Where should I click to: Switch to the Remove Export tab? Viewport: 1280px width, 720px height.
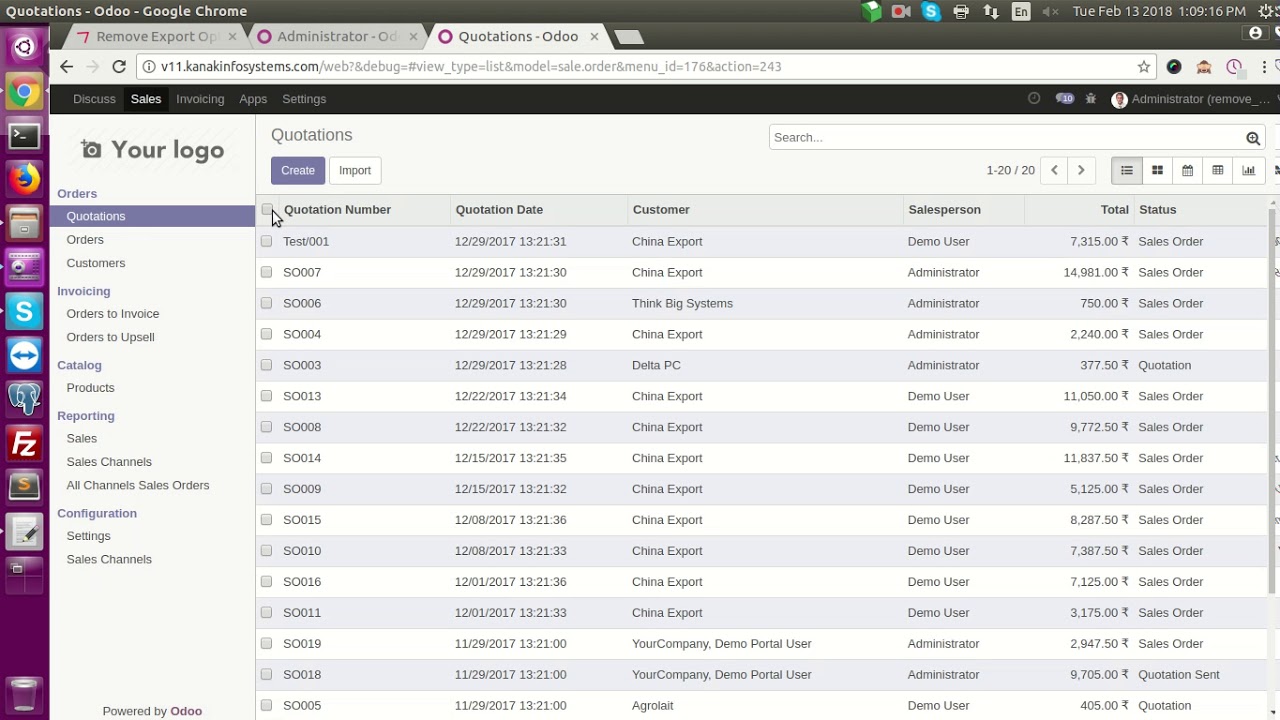pos(157,37)
